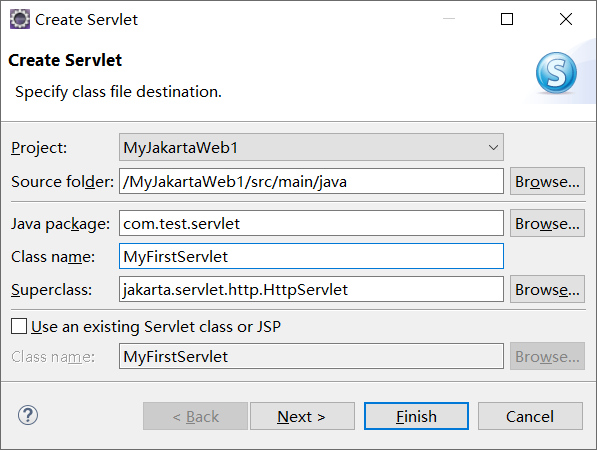Viewport: 597px width, 450px height.
Task: Focus the Java package input field
Action: 311,223
